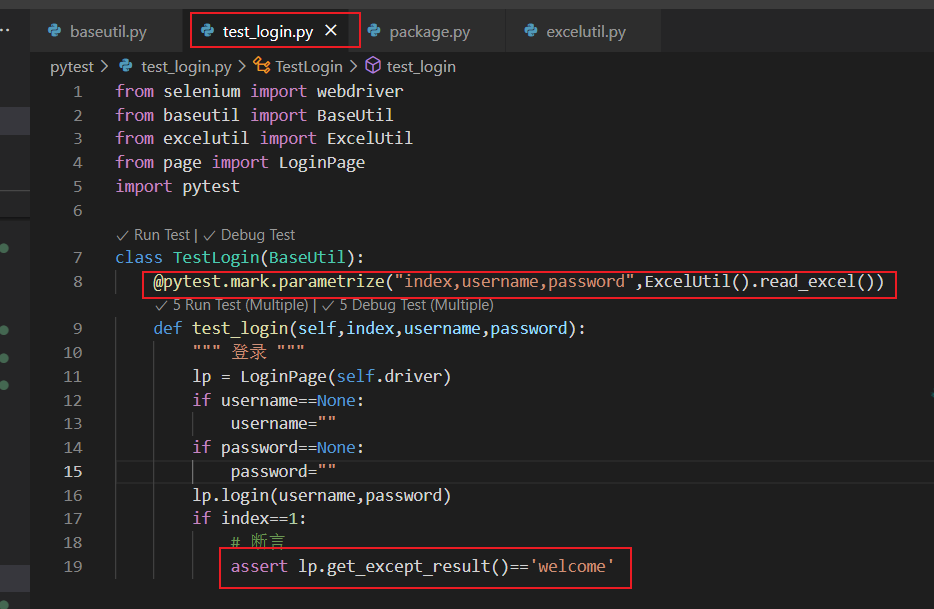
Task: Click the green gutter marker beside line 7
Action: click(4, 248)
